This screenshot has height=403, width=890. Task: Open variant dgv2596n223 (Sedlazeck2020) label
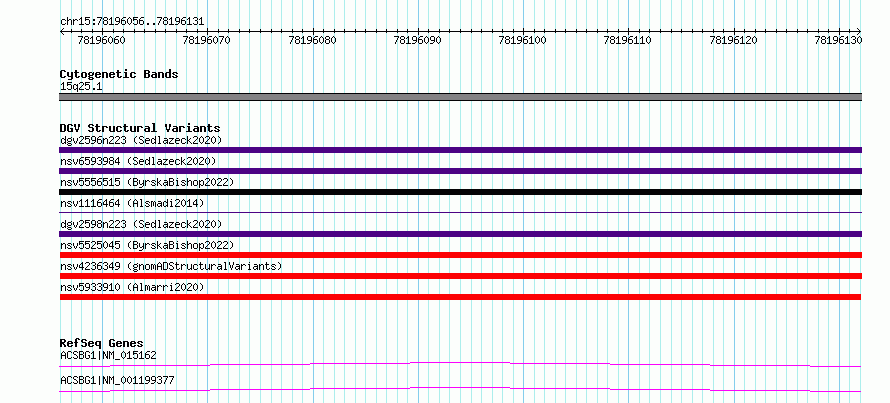tap(141, 140)
